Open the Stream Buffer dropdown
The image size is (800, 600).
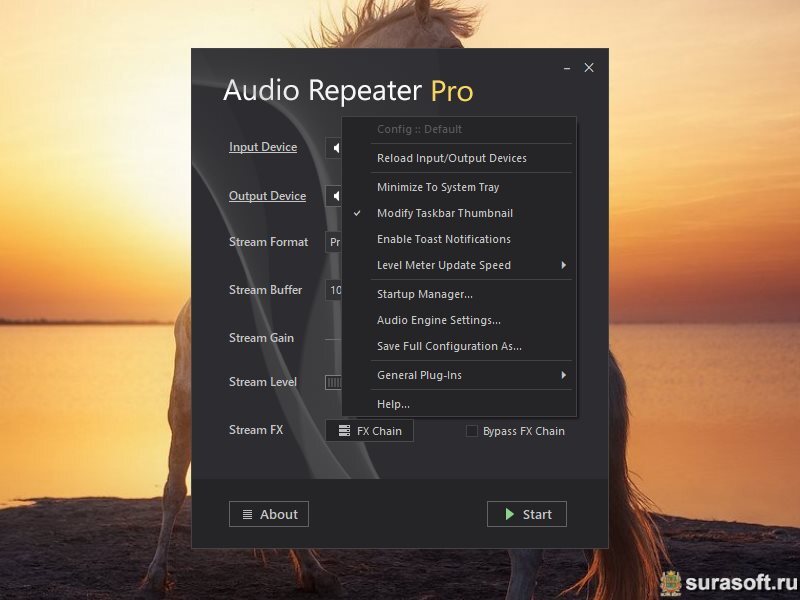[x=334, y=290]
